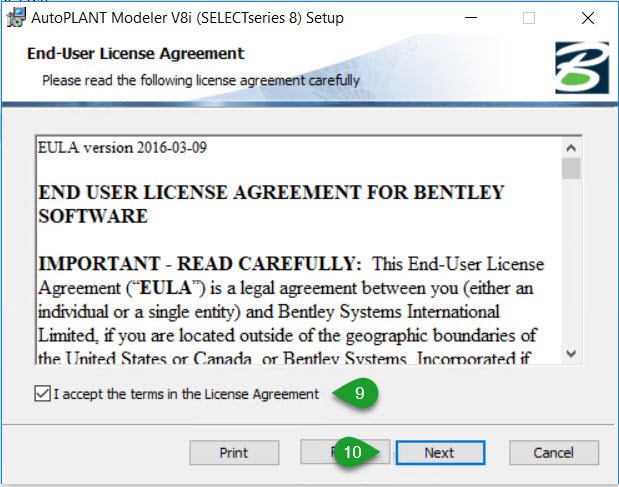Screen dimensions: 619x487
Task: Click the scroll down arrow in EULA box
Action: (571, 353)
